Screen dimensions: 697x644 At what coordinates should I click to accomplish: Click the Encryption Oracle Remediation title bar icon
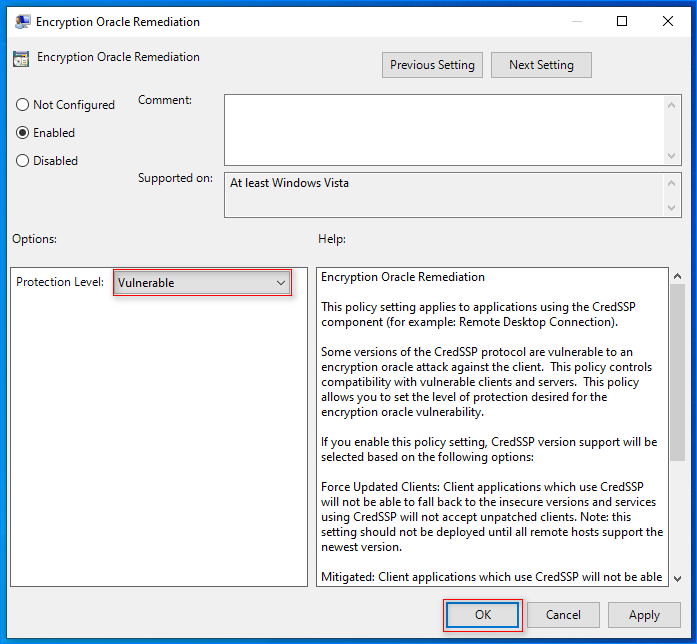click(22, 22)
